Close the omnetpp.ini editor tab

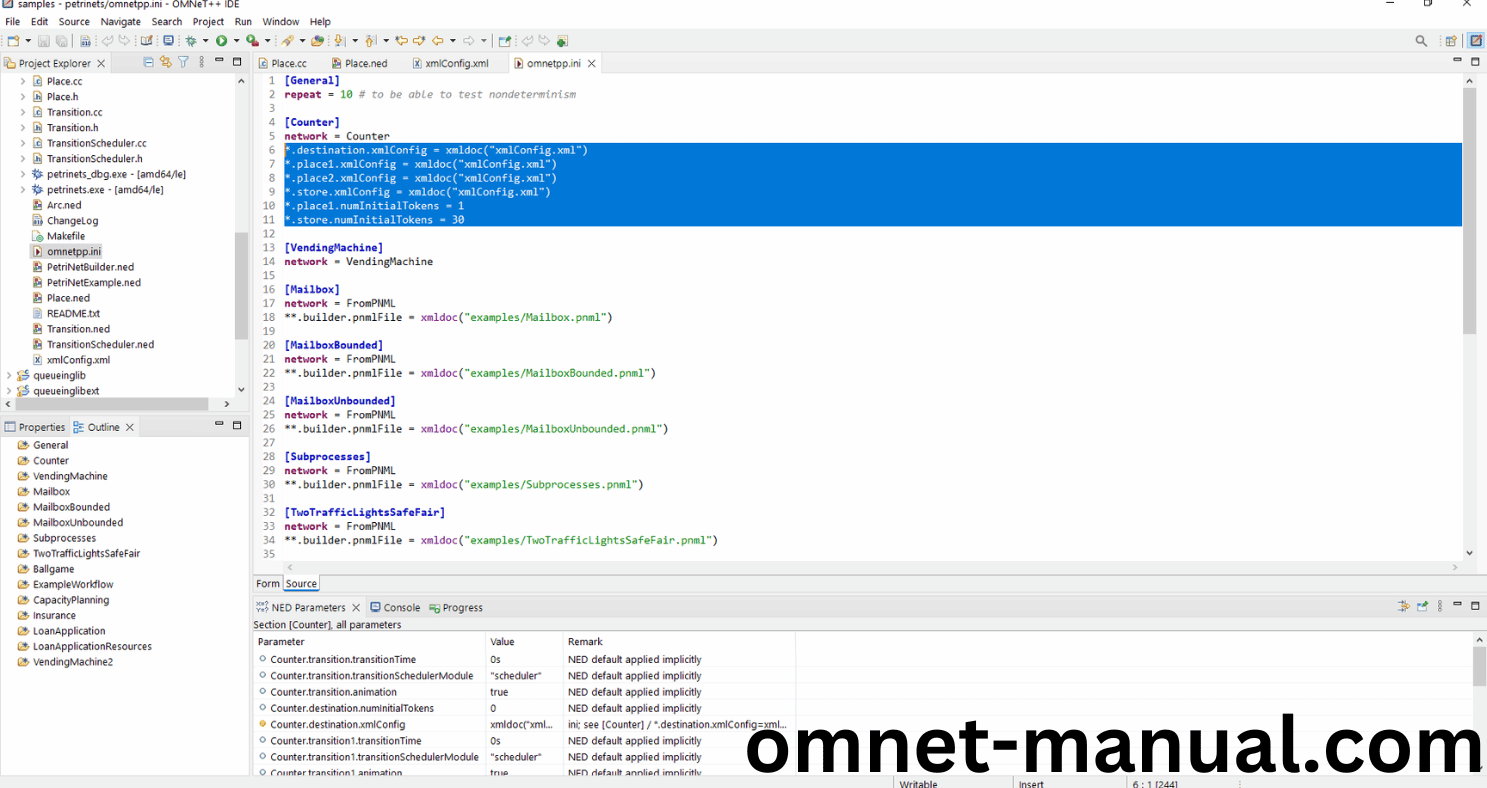[x=592, y=63]
